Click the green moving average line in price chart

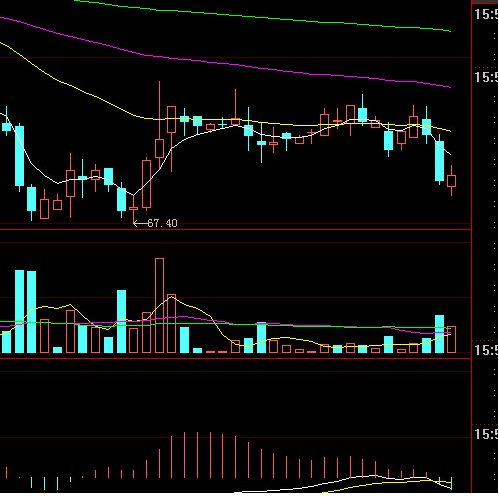(x=262, y=16)
